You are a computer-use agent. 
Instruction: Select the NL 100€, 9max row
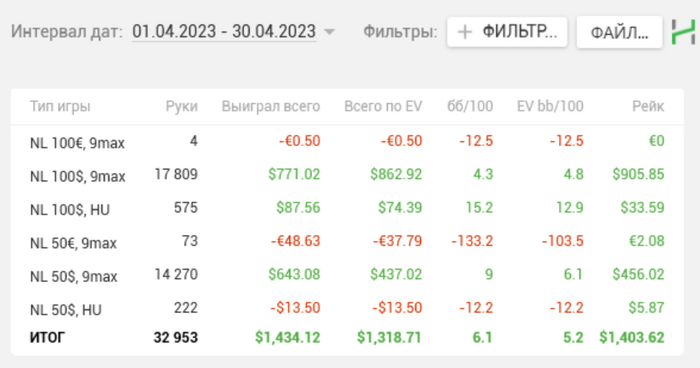(347, 142)
